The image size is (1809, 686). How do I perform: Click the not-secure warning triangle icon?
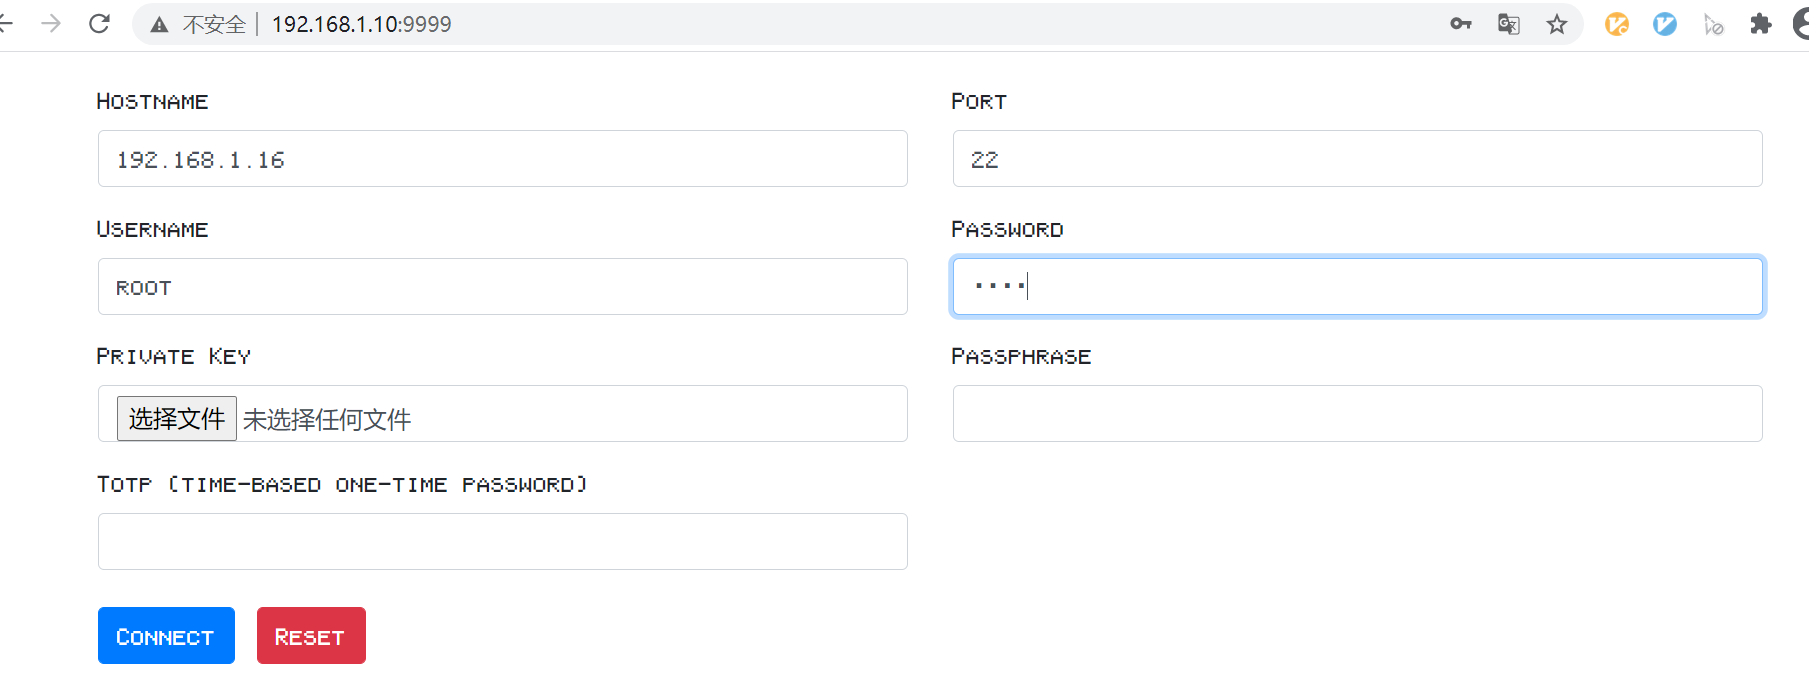point(159,25)
